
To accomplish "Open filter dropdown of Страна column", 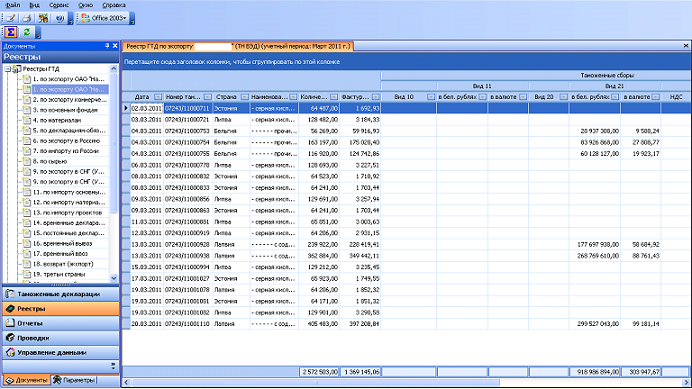I will tap(244, 97).
